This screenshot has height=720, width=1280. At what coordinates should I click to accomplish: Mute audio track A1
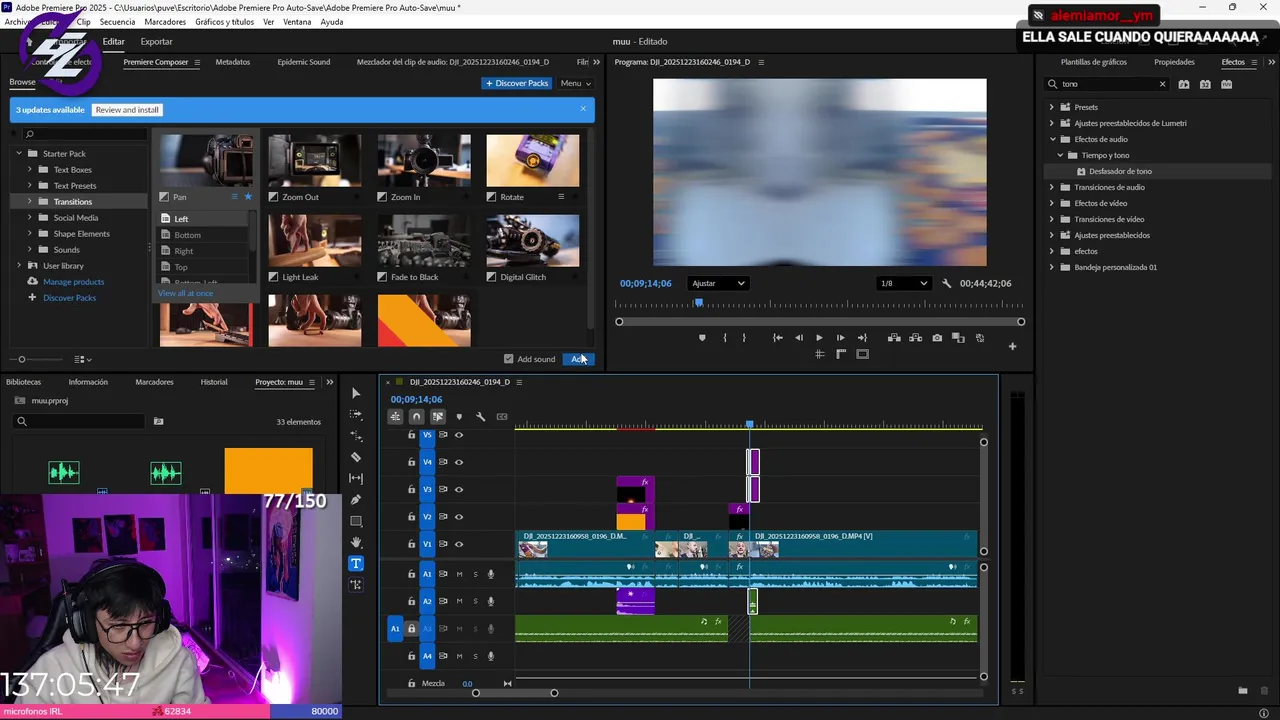click(x=459, y=574)
